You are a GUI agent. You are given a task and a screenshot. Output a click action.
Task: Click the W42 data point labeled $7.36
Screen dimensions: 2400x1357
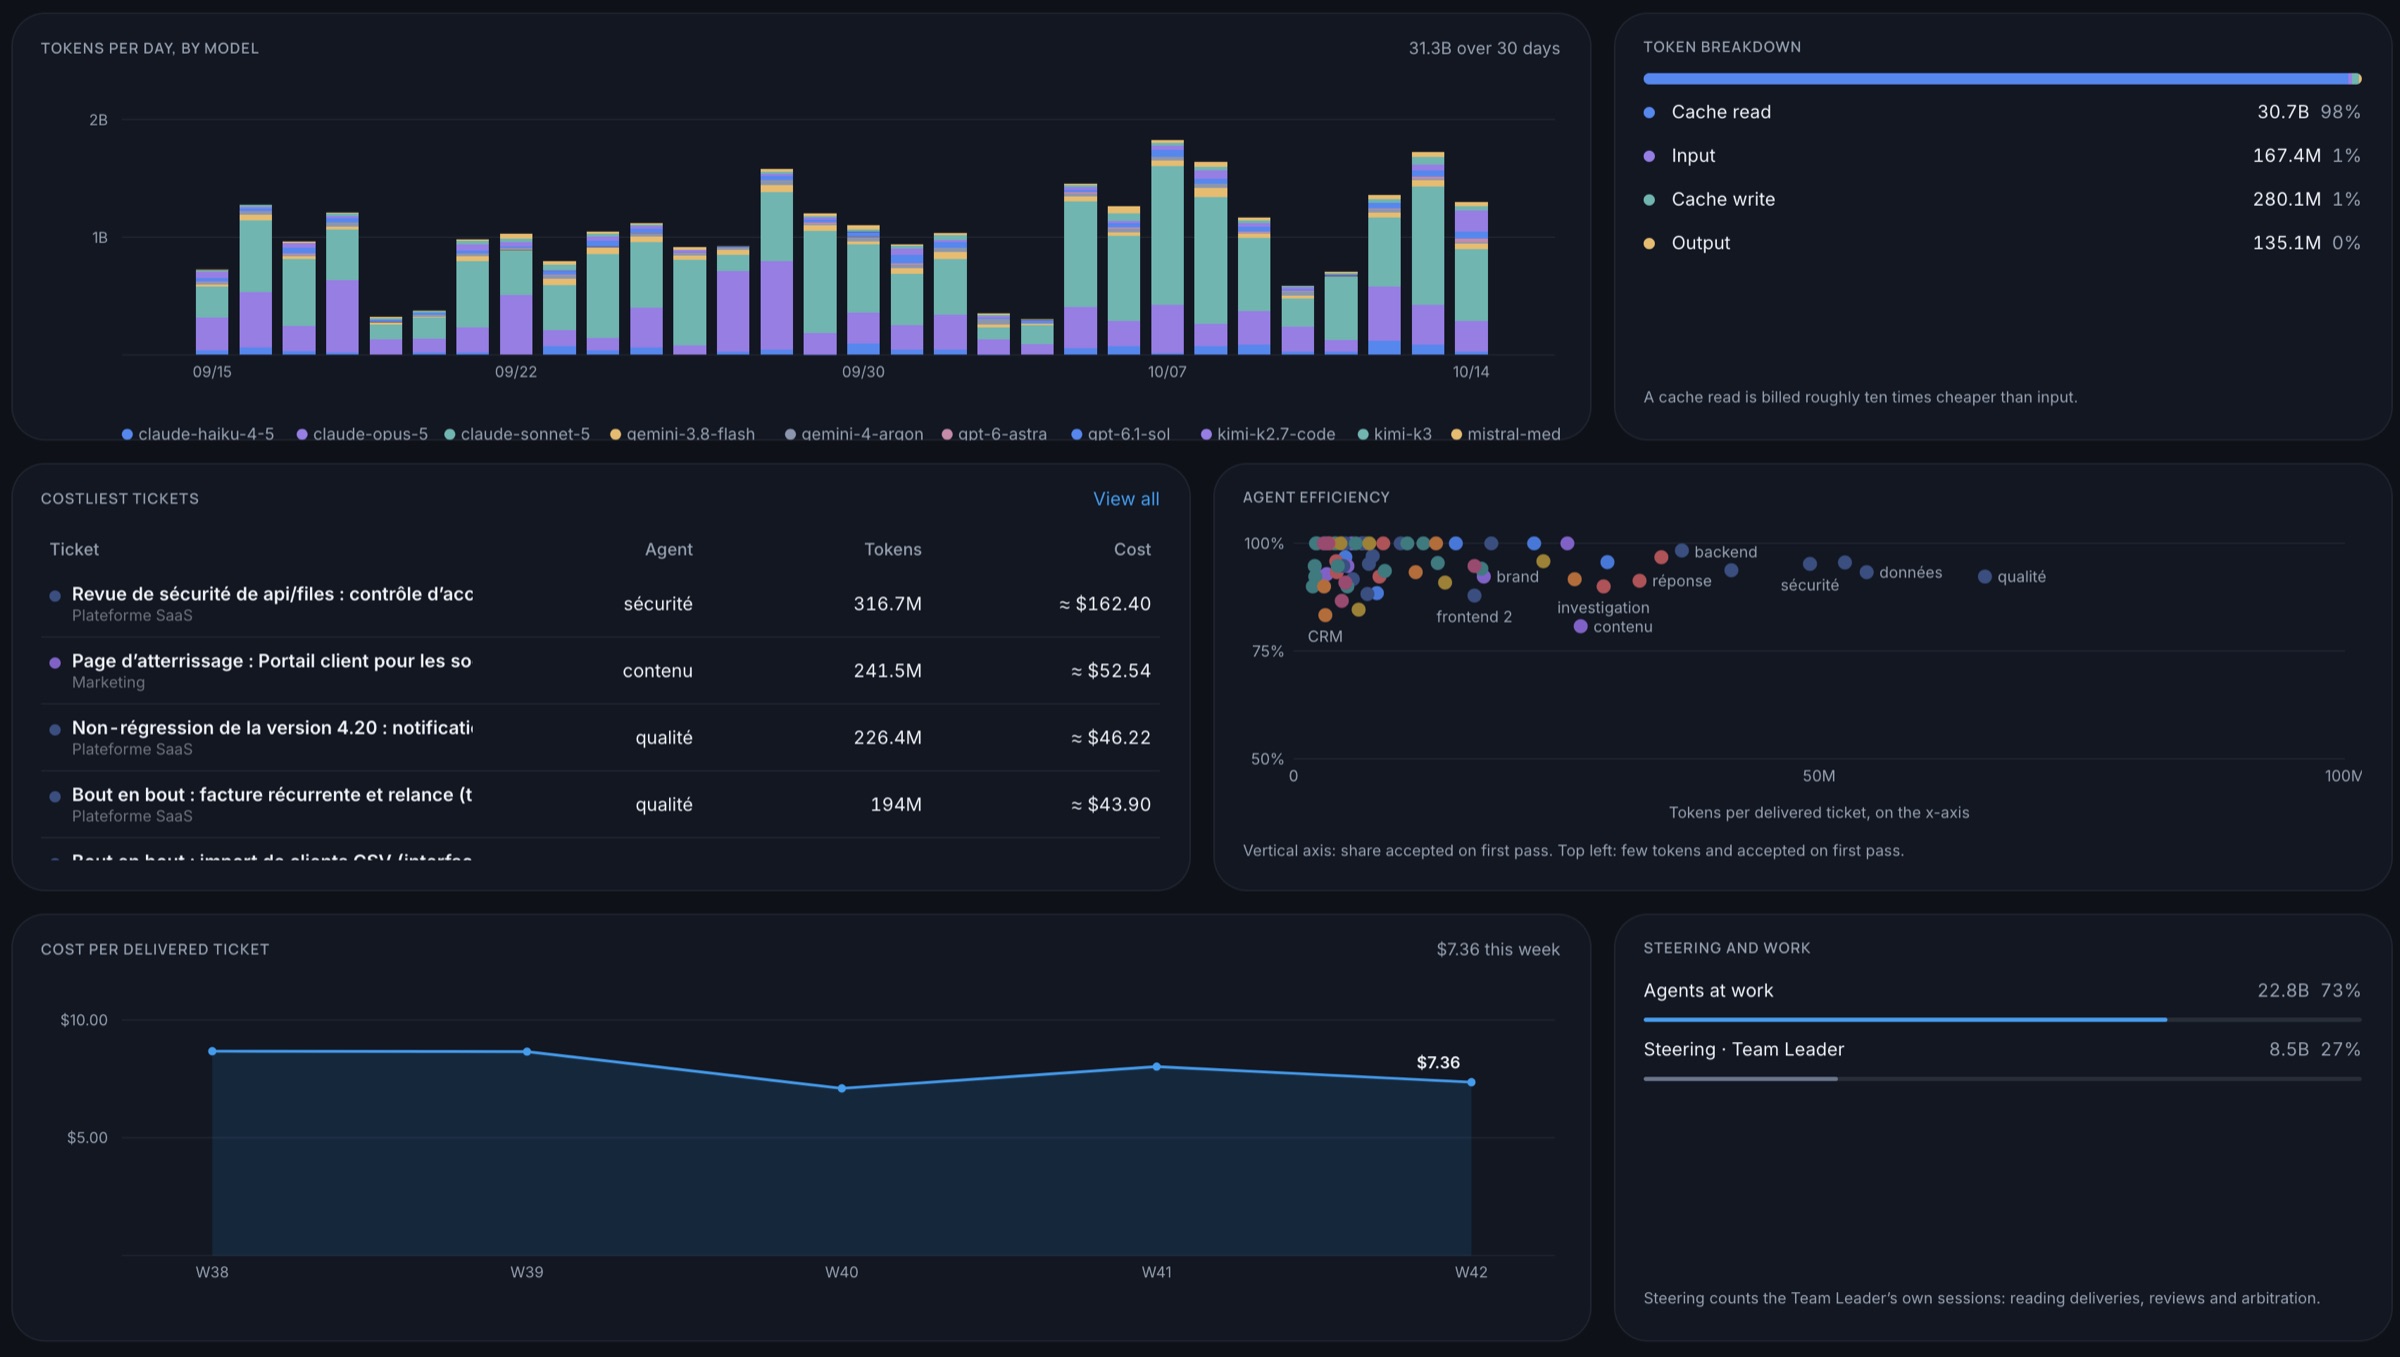[1471, 1082]
